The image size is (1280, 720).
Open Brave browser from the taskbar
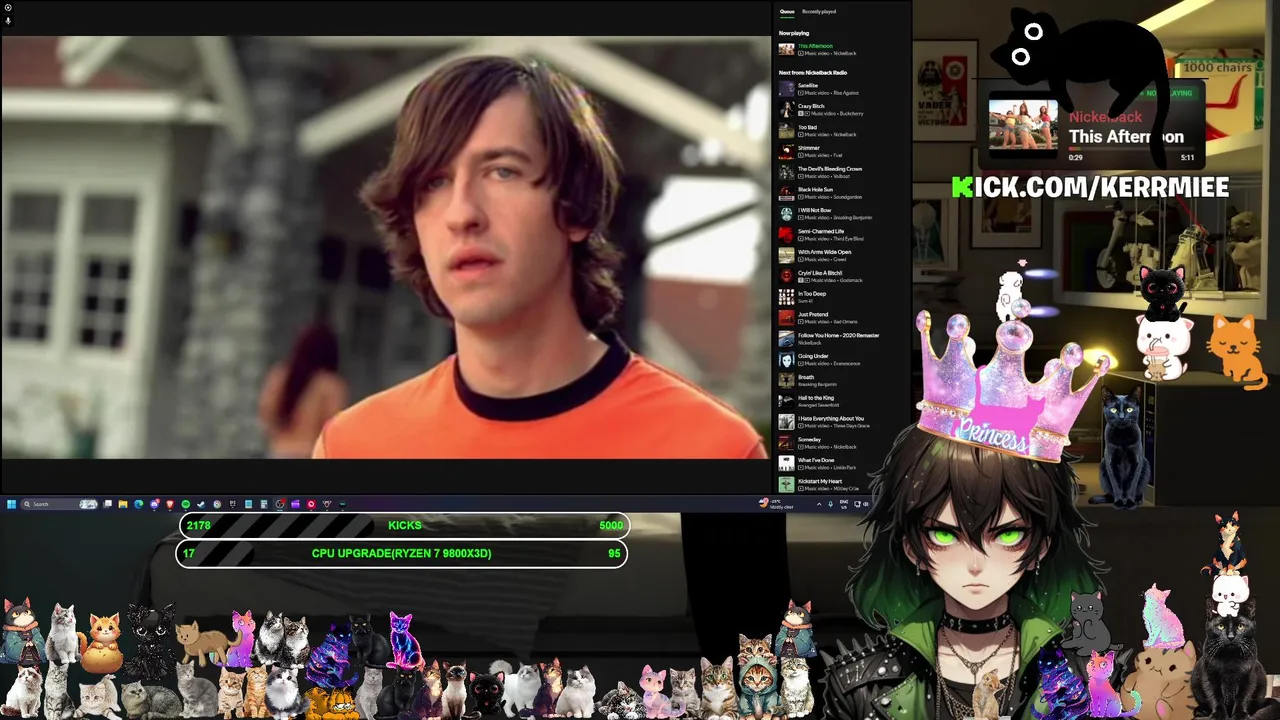pos(170,504)
